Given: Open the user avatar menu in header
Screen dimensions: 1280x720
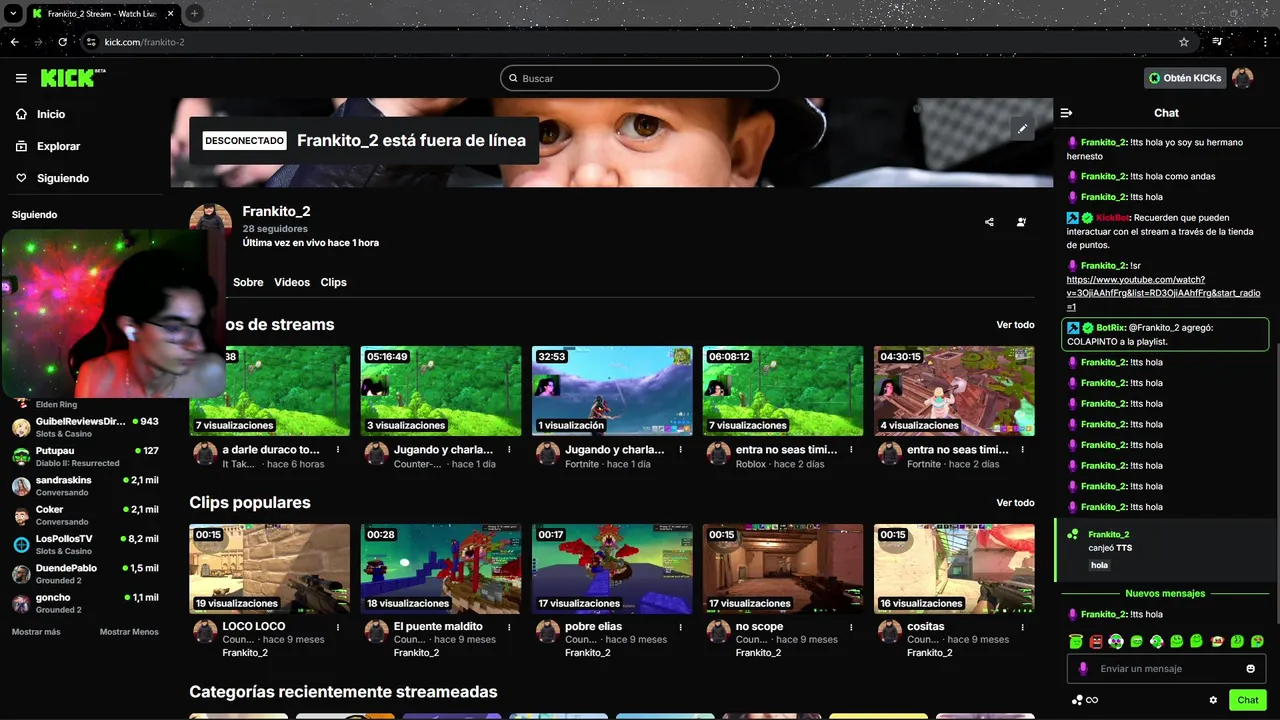Looking at the screenshot, I should pyautogui.click(x=1242, y=78).
